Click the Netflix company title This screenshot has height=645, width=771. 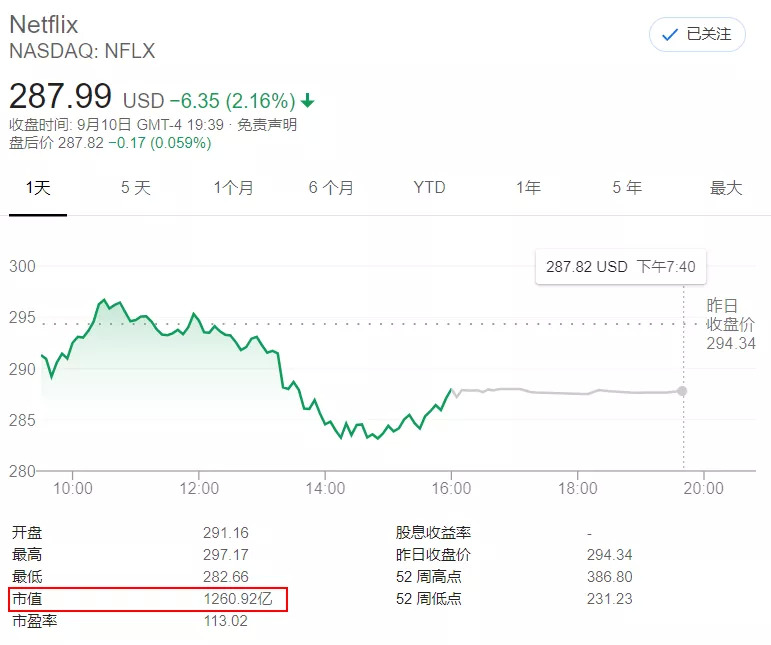(x=44, y=24)
